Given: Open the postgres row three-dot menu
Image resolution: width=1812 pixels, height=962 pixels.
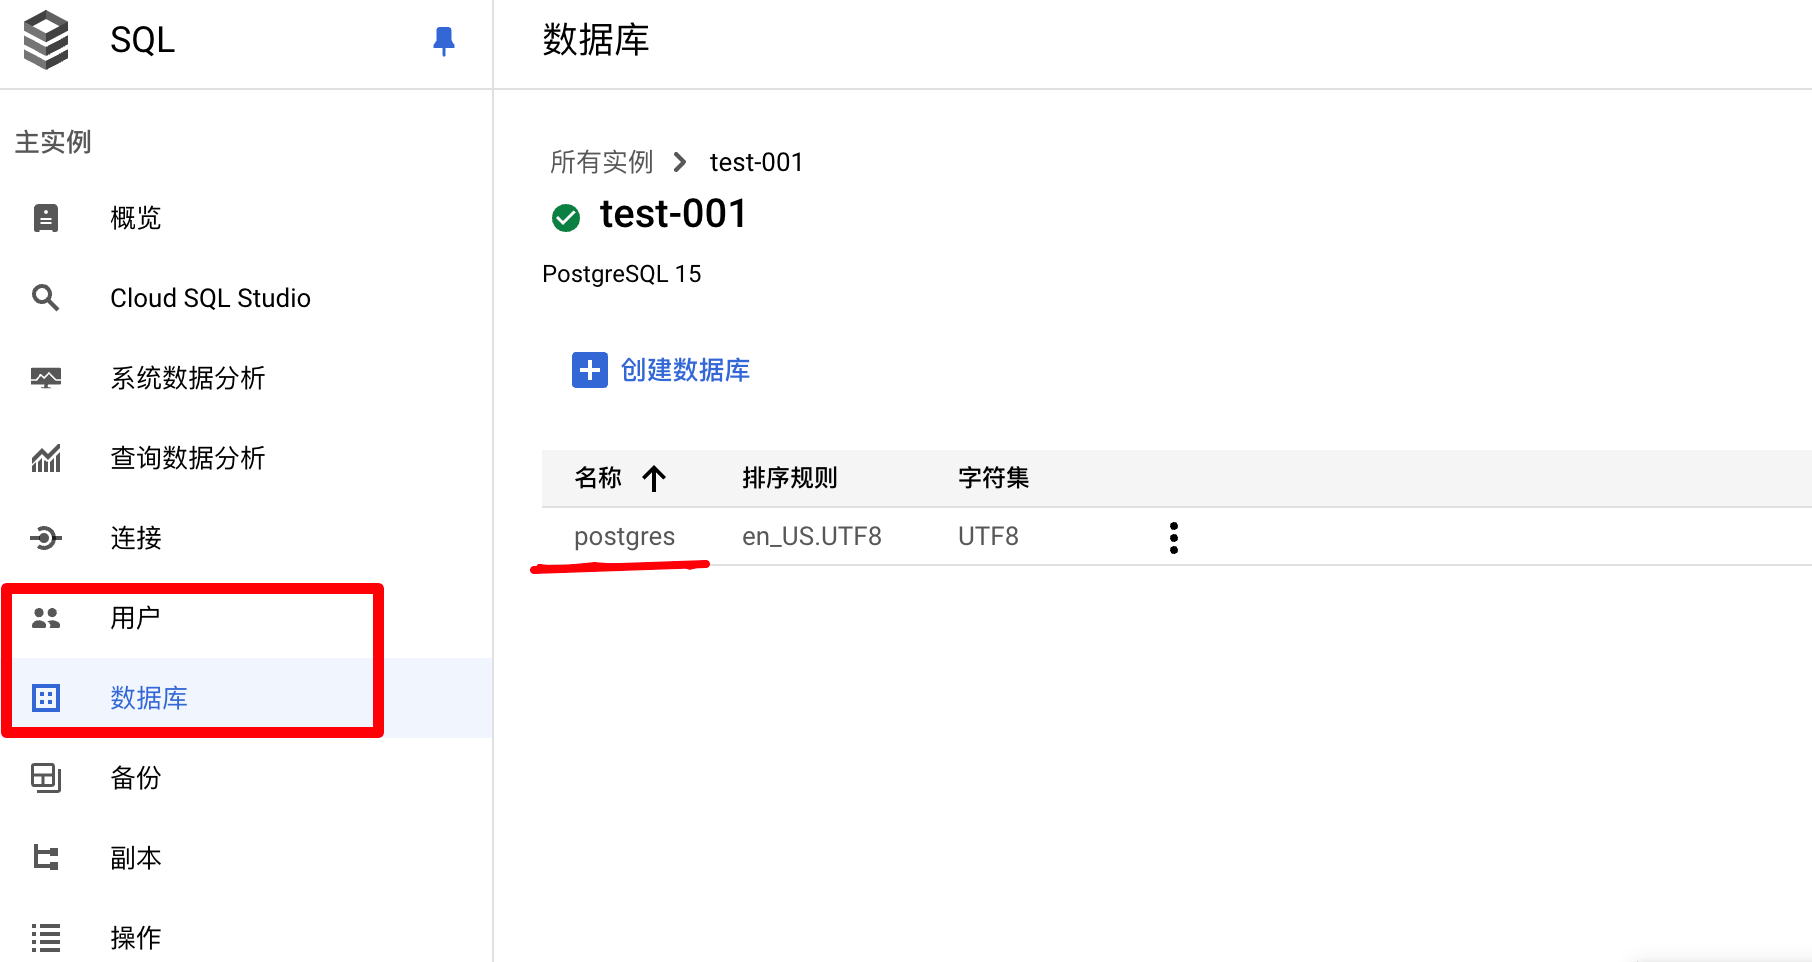Looking at the screenshot, I should [1174, 537].
